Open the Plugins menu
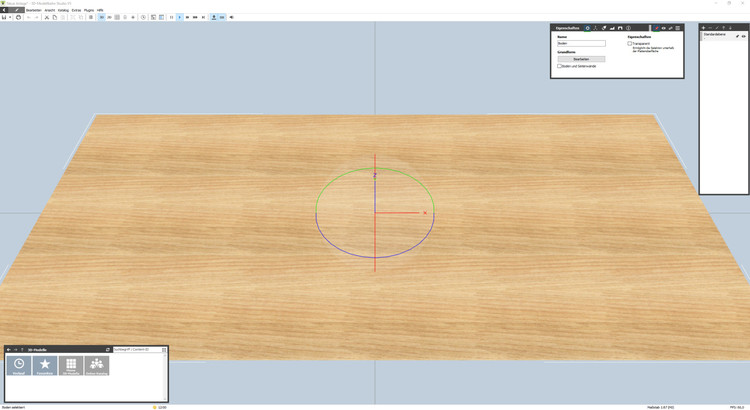Viewport: 750px width, 410px height. point(89,10)
